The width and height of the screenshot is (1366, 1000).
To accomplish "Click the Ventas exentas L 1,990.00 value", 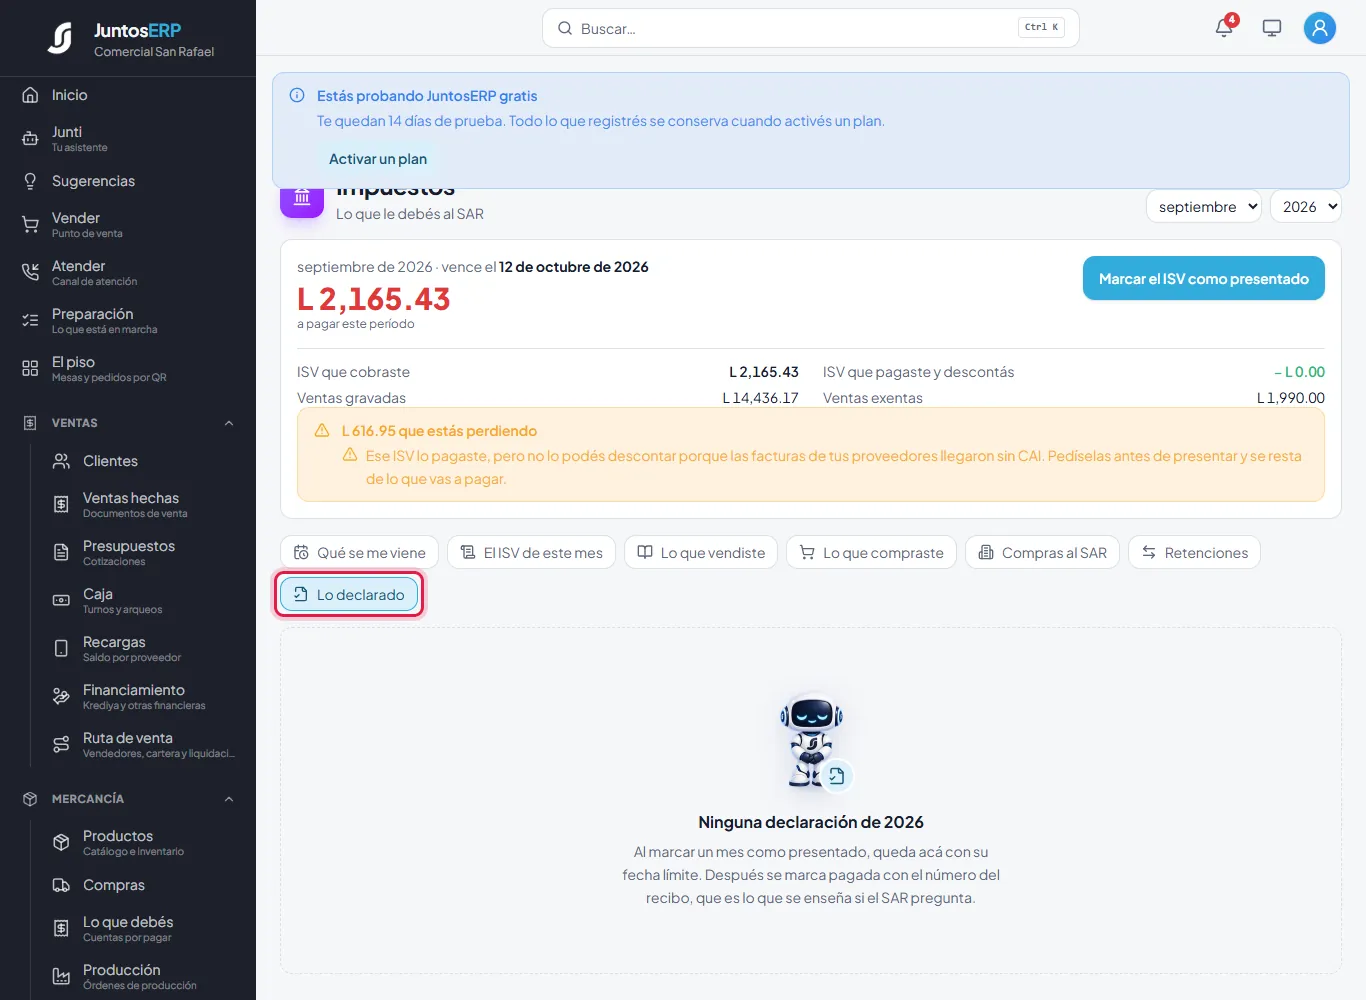I will [1290, 398].
